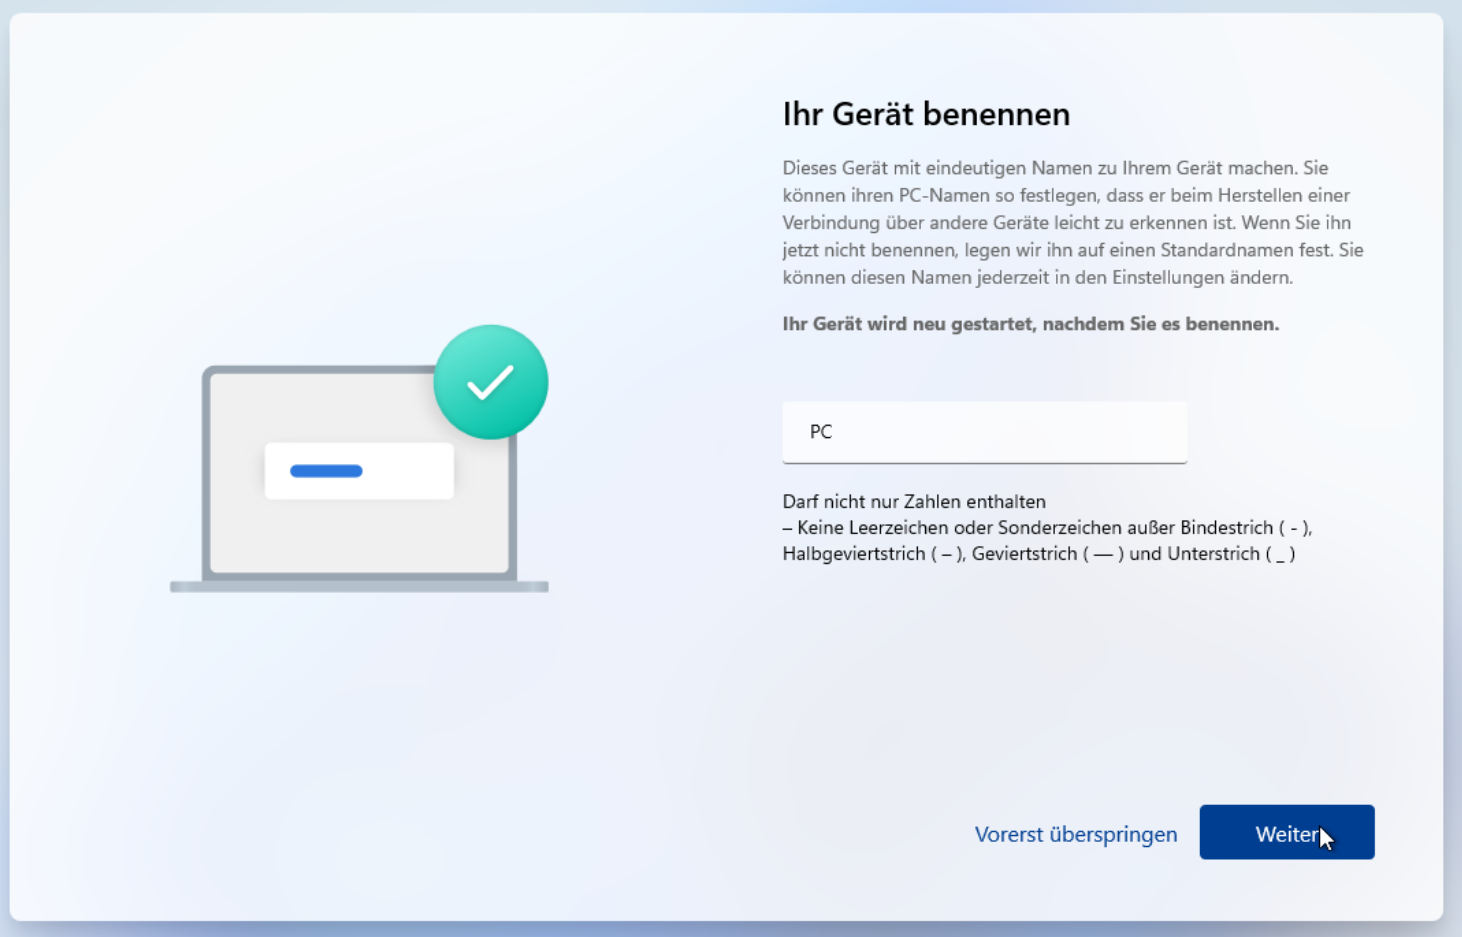Click the green checkmark badge icon
Image resolution: width=1462 pixels, height=937 pixels.
click(491, 382)
